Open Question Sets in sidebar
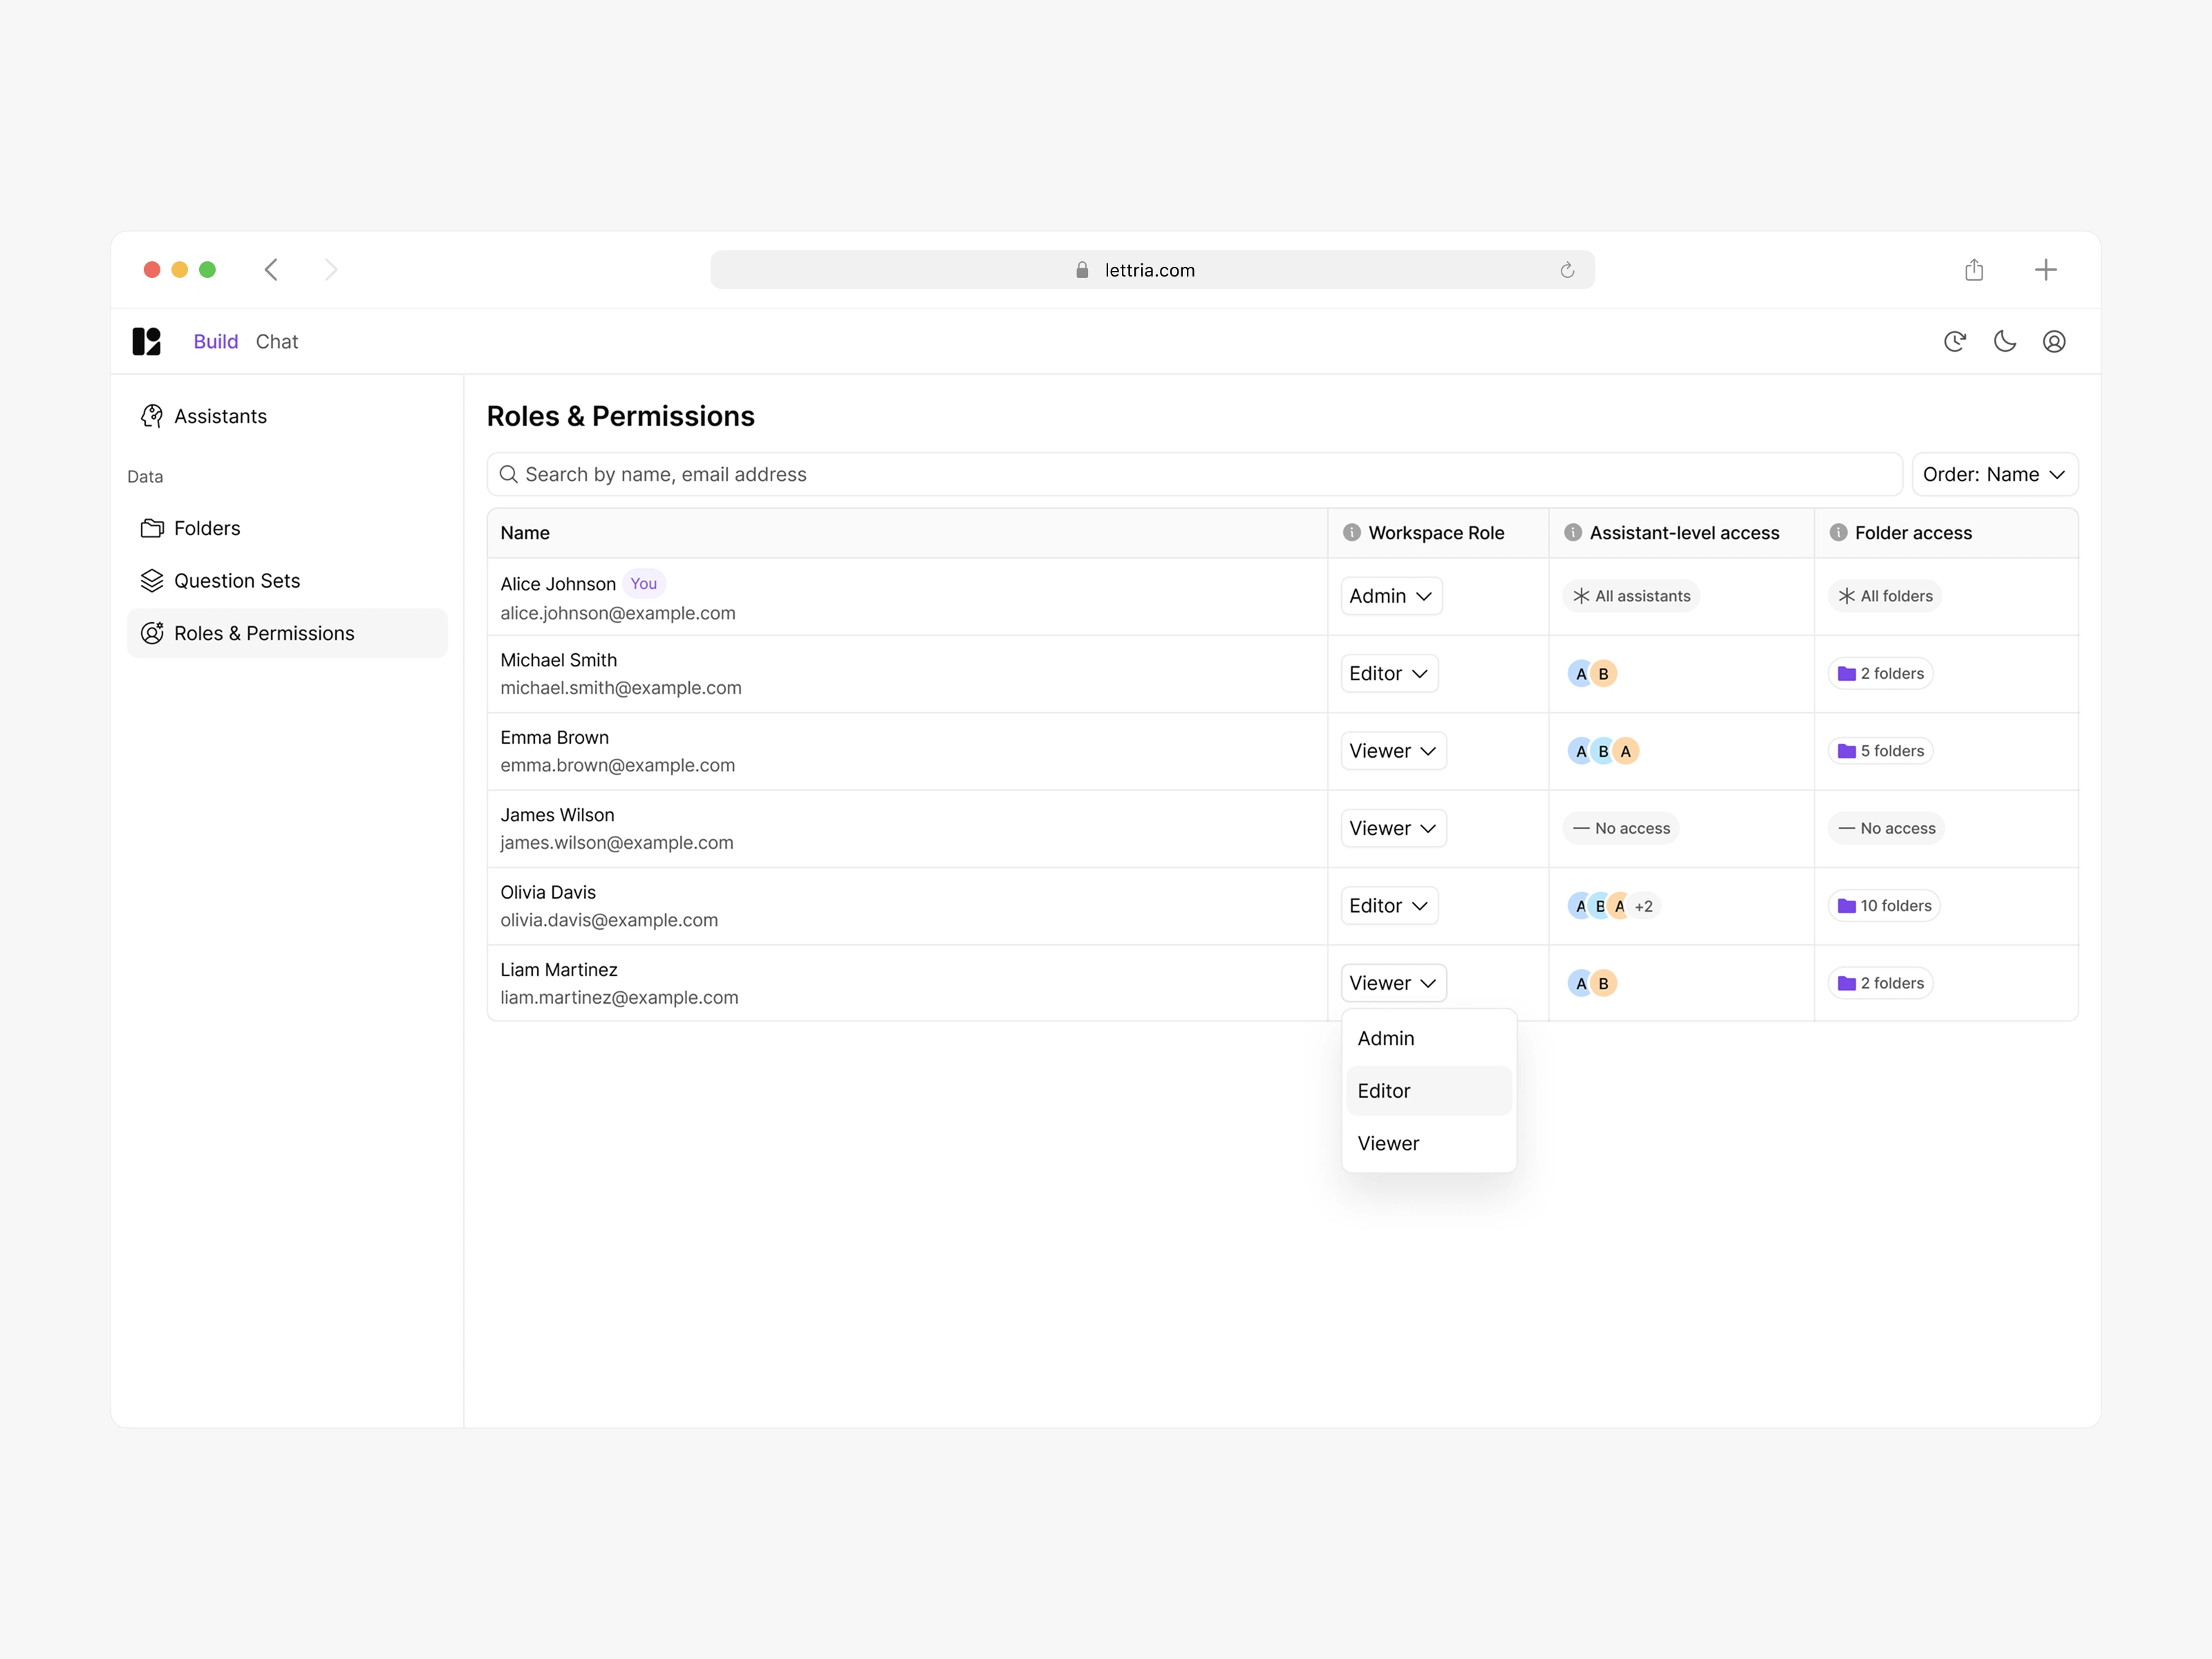This screenshot has height=1659, width=2212. pos(236,580)
